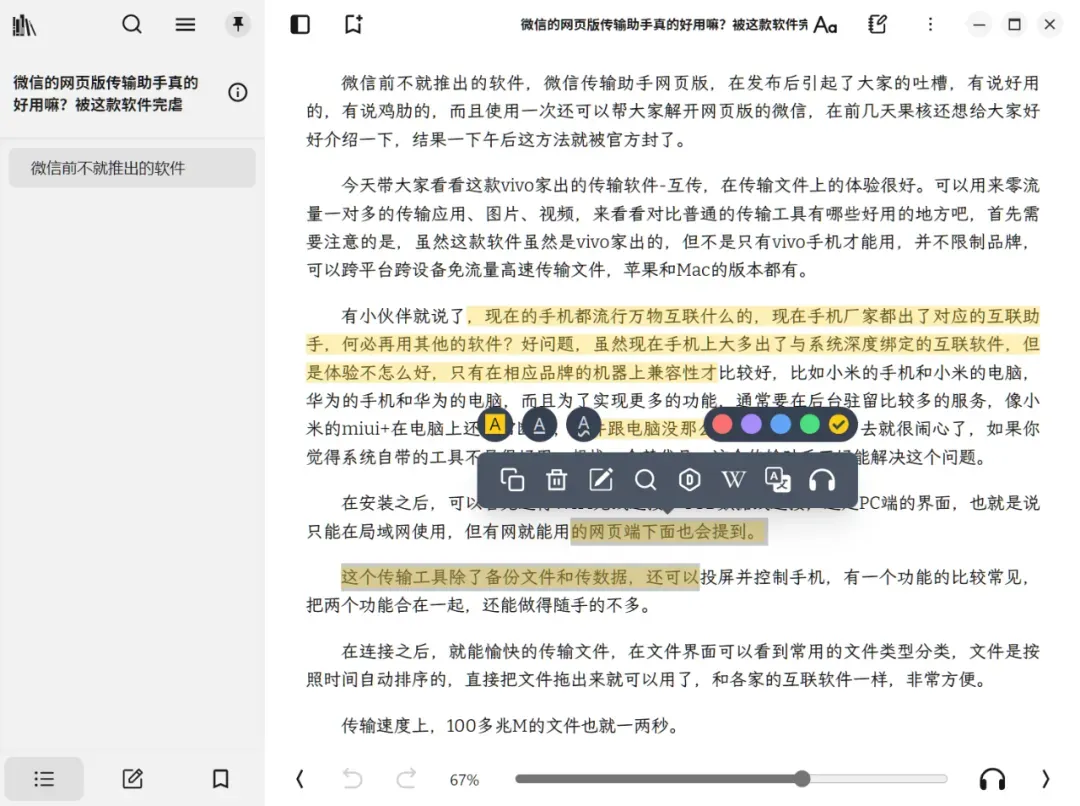Switch to the bookmarks tab
This screenshot has width=1080, height=806.
(x=220, y=779)
